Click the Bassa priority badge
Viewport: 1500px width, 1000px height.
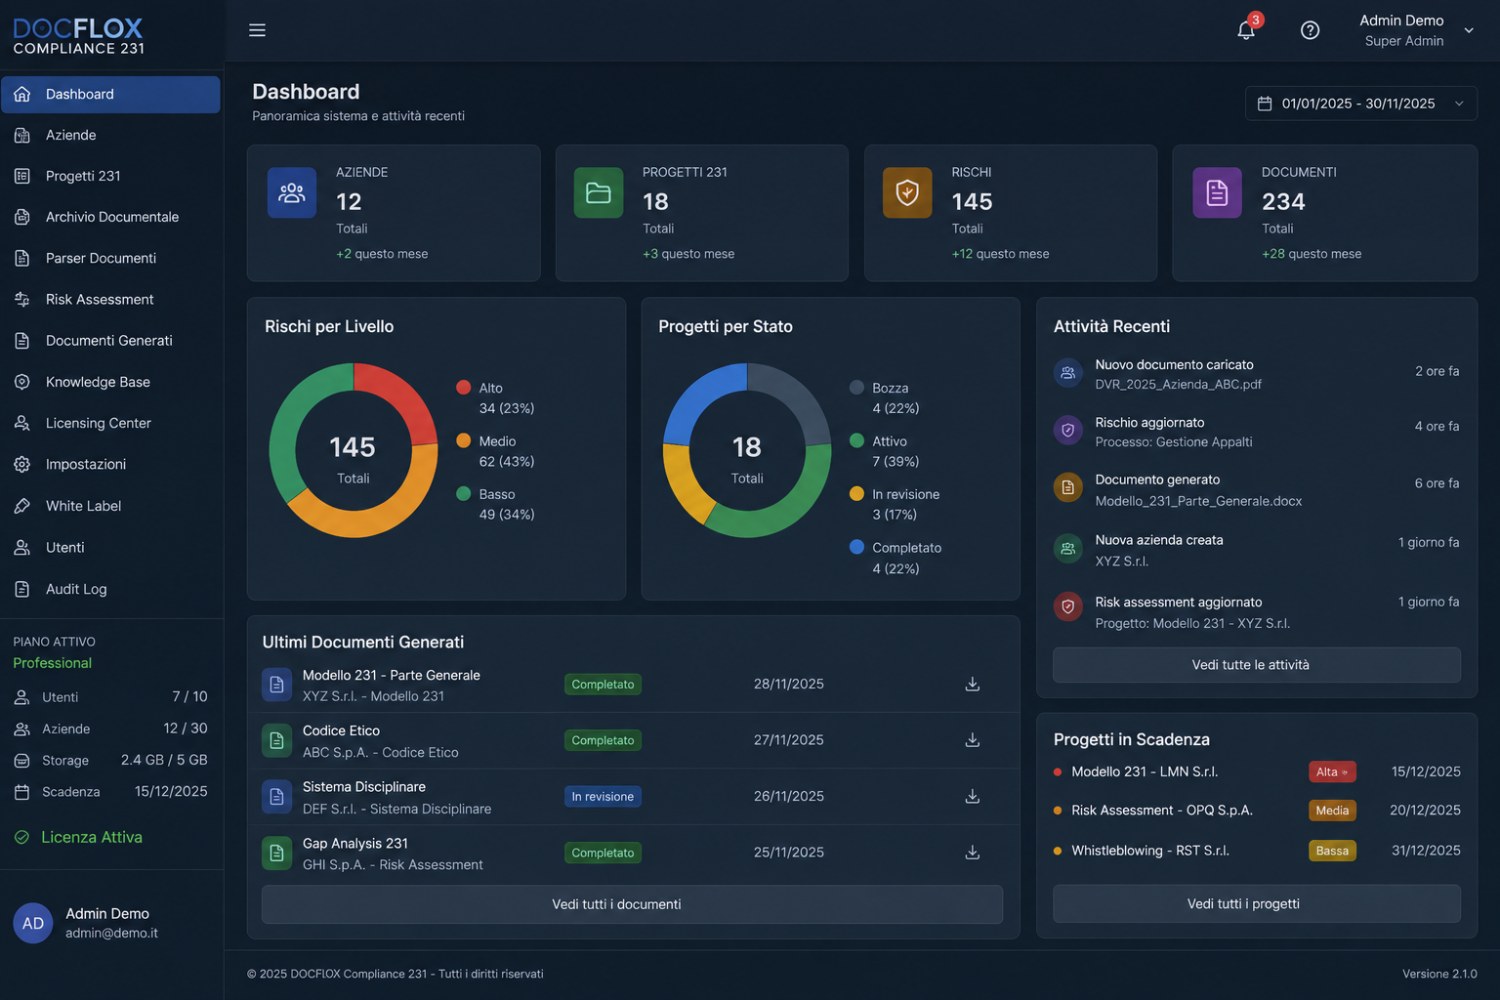1332,851
